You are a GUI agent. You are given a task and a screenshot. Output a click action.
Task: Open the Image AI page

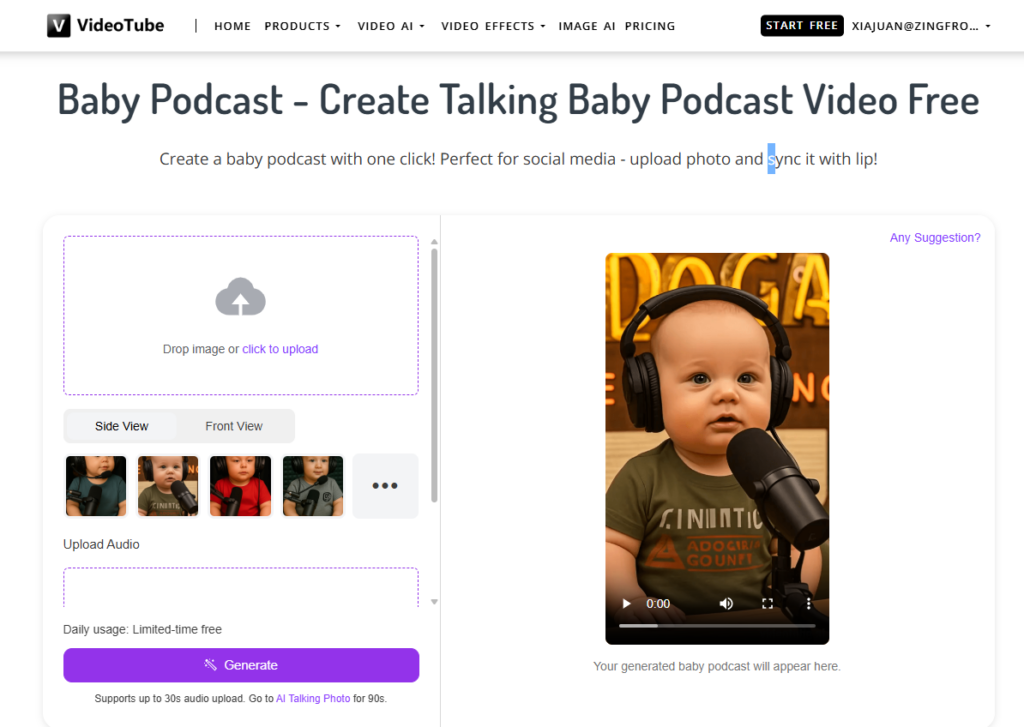tap(586, 26)
